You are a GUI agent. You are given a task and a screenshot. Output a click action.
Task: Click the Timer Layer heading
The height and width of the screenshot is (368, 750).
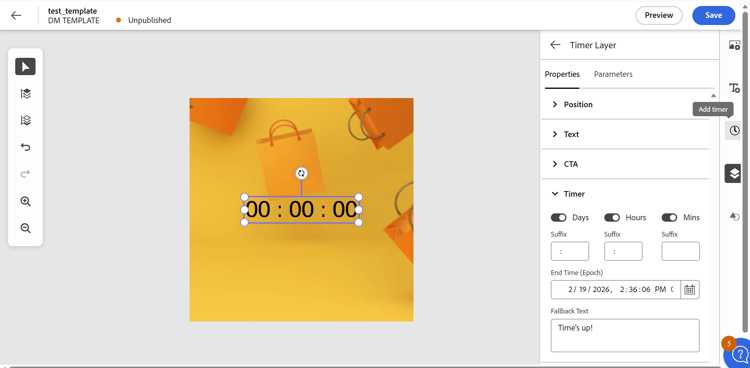593,45
